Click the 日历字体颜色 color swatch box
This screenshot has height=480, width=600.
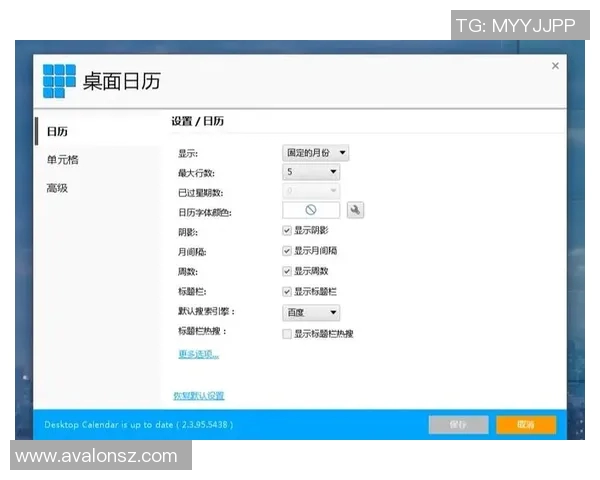[x=311, y=210]
